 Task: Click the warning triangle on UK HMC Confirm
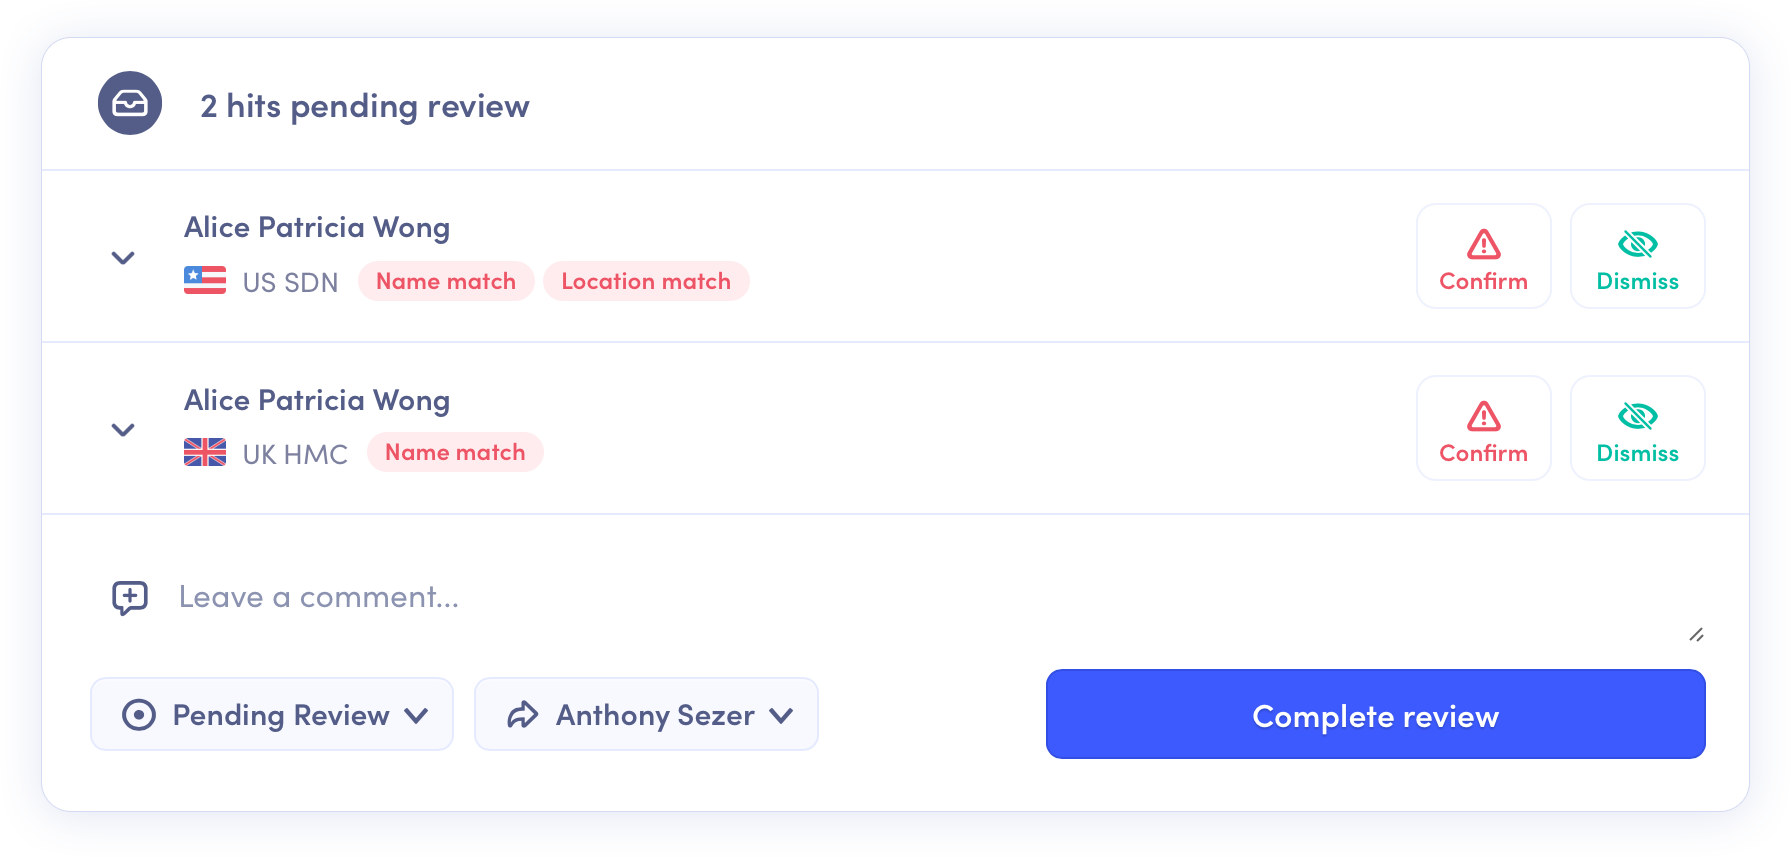[x=1484, y=416]
